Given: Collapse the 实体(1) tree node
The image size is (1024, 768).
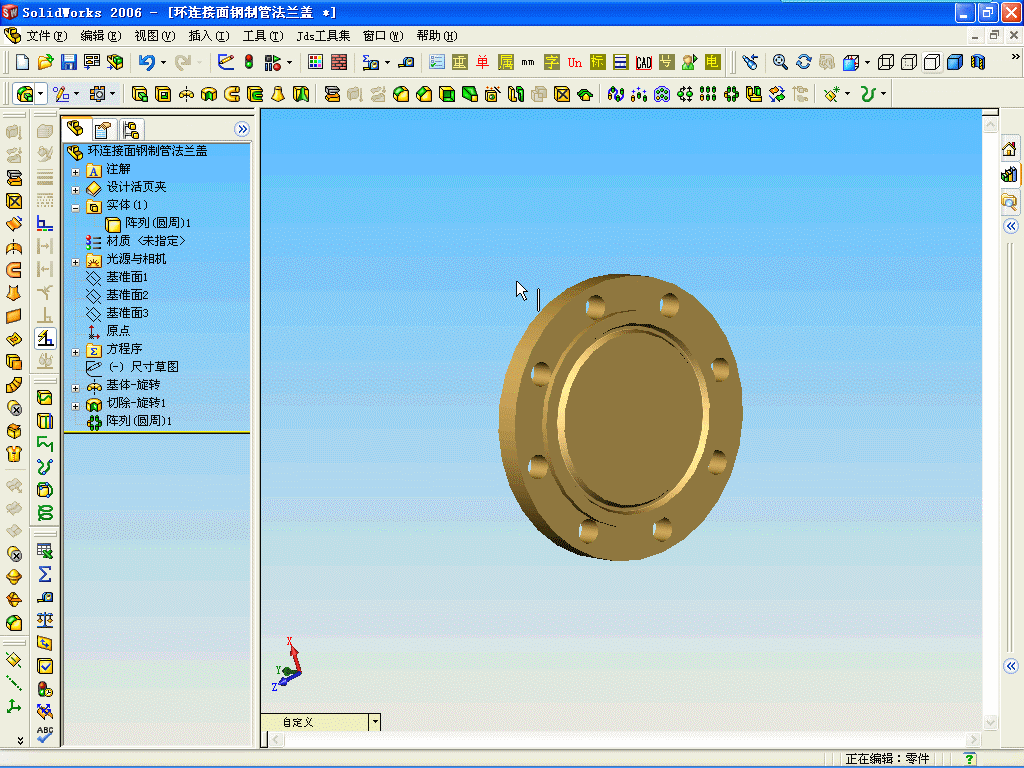Looking at the screenshot, I should 75,208.
